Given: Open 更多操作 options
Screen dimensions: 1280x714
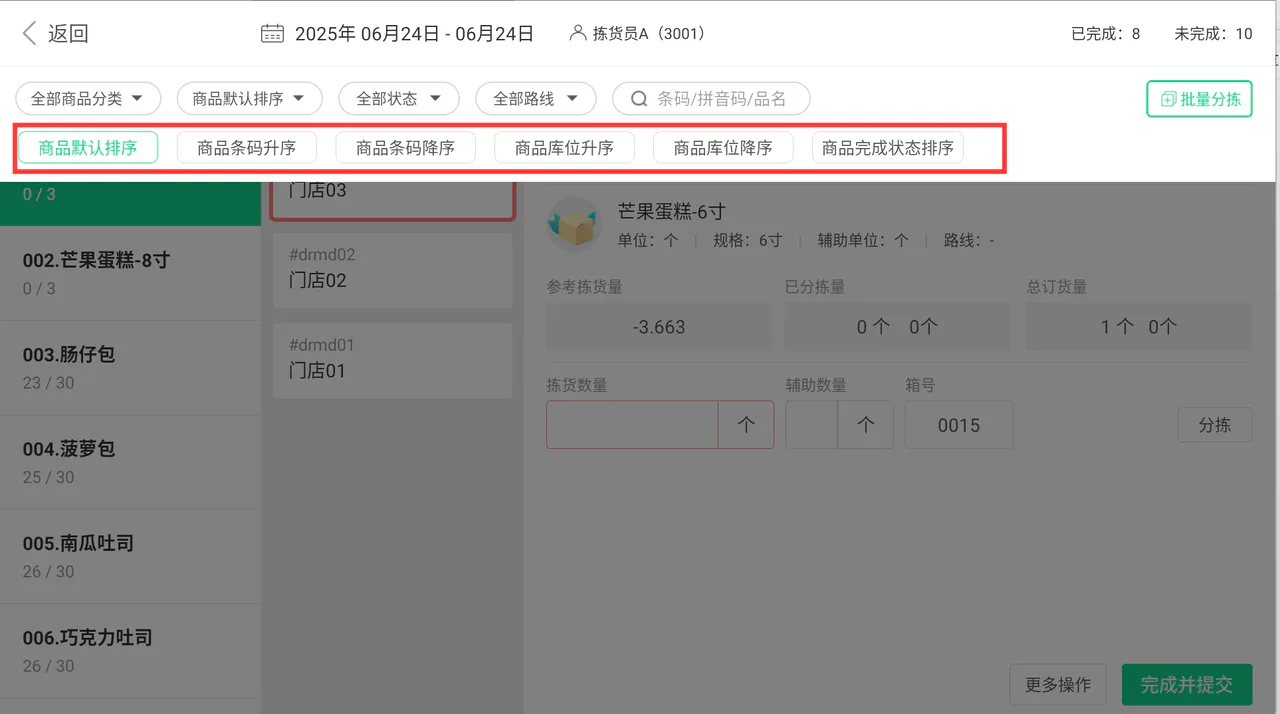Looking at the screenshot, I should tap(1058, 685).
